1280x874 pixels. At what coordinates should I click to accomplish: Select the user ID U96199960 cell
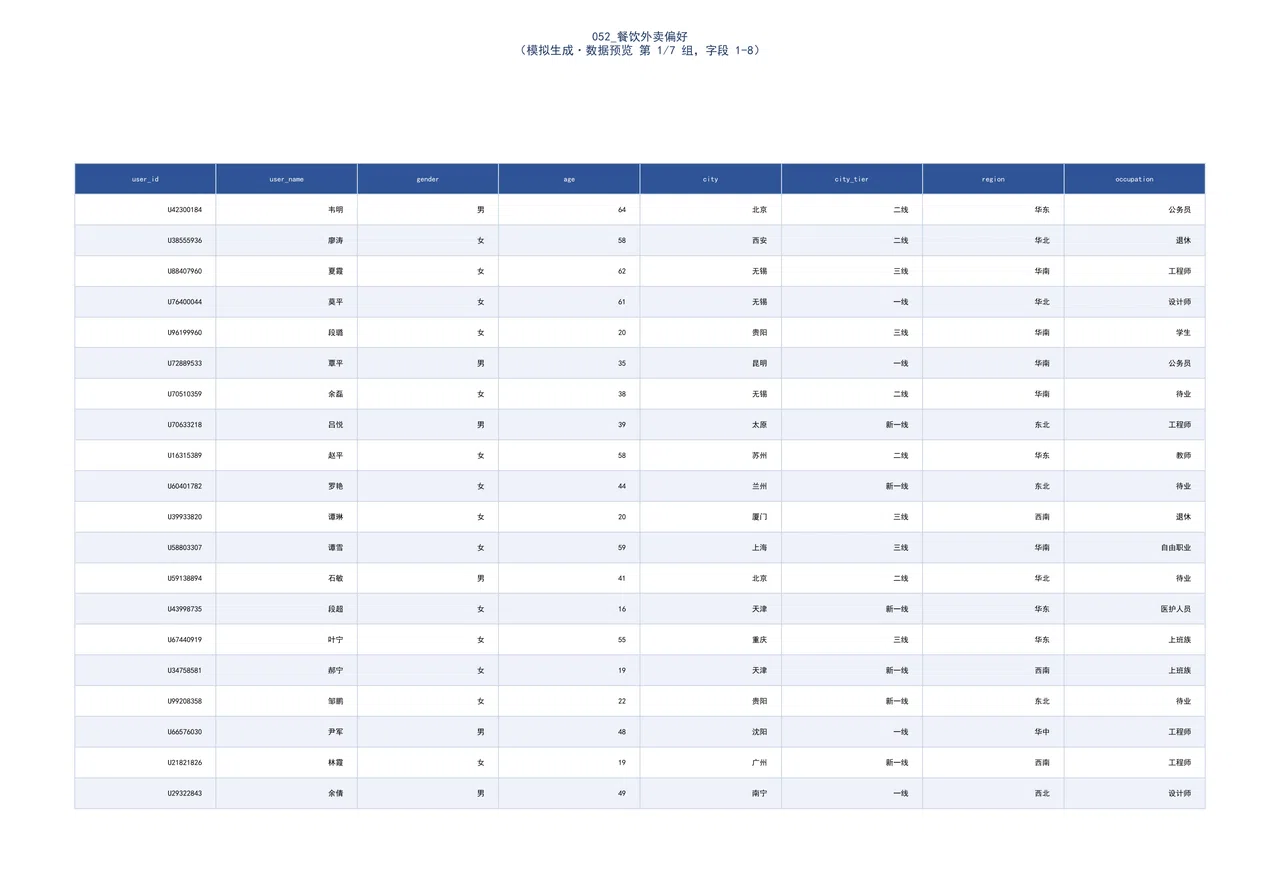pyautogui.click(x=145, y=333)
